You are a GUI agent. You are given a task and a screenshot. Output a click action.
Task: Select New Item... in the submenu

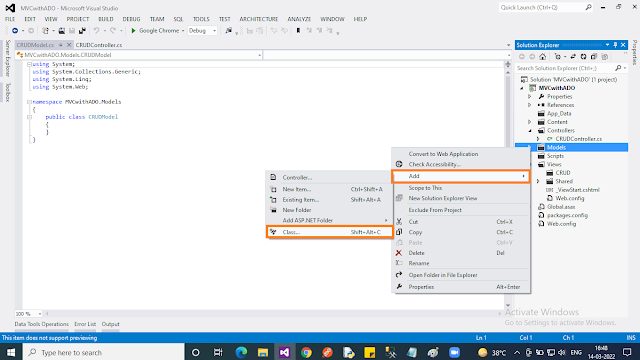329,189
